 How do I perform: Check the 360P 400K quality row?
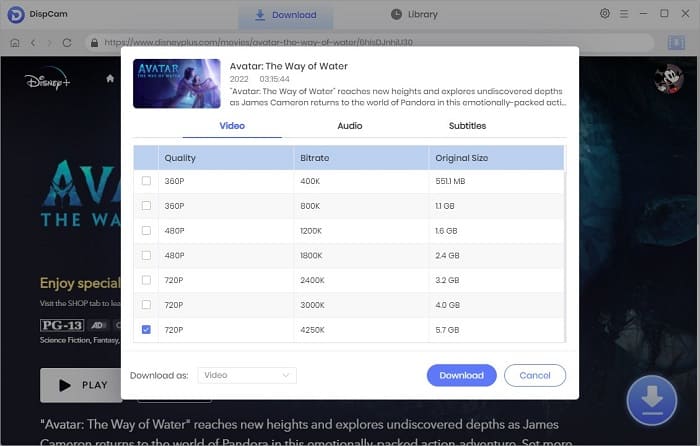click(x=146, y=181)
